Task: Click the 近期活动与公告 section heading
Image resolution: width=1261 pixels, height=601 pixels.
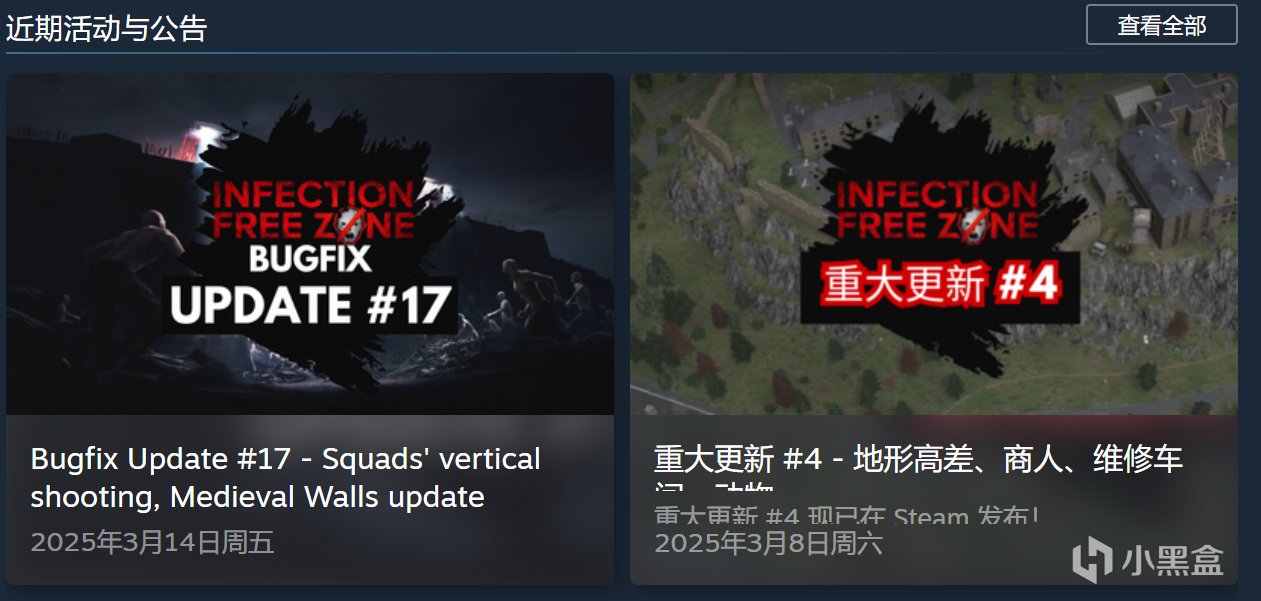Action: 106,27
